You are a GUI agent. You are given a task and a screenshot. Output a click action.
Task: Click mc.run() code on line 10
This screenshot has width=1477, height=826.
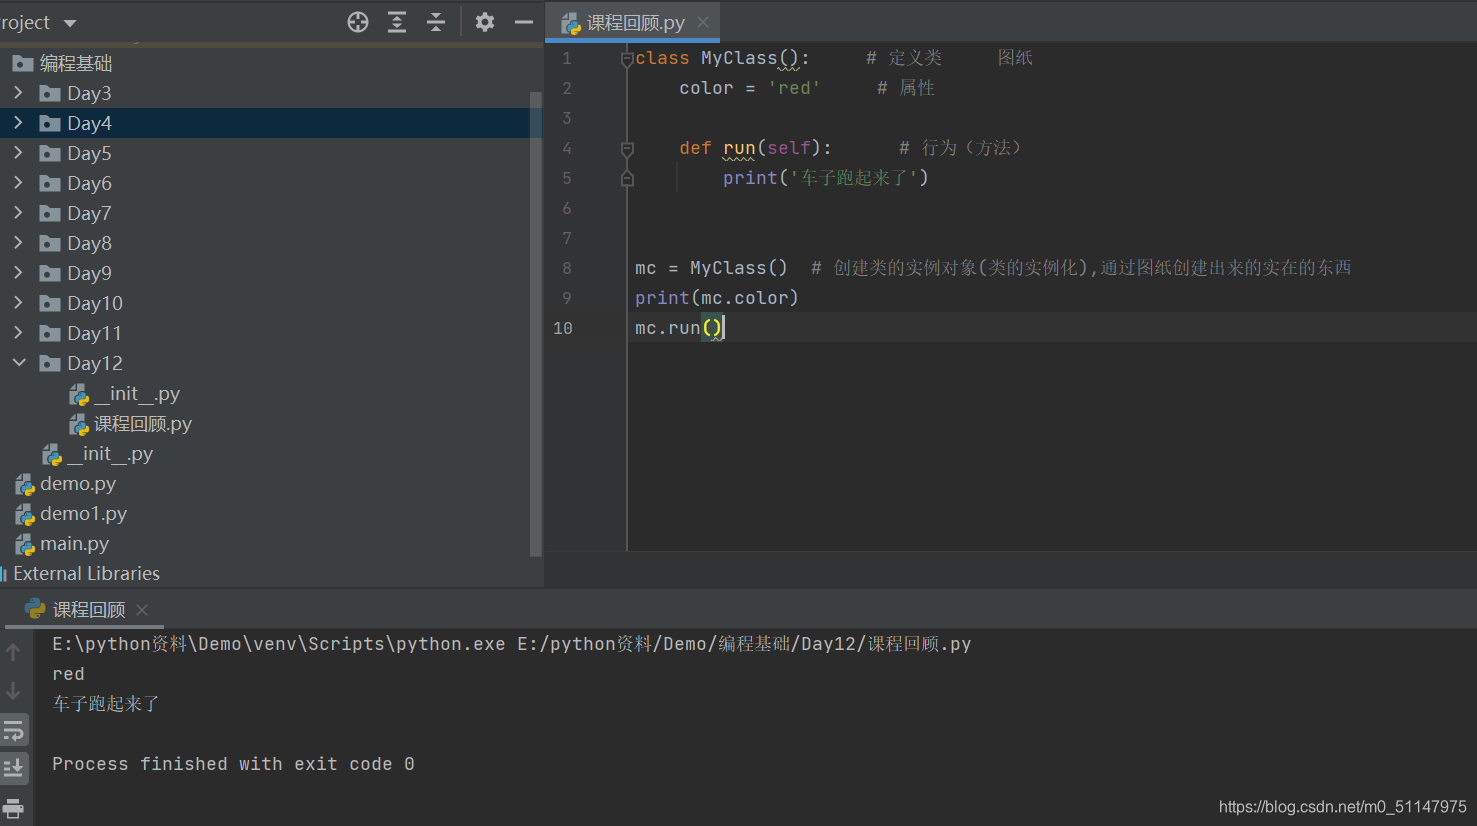click(678, 328)
